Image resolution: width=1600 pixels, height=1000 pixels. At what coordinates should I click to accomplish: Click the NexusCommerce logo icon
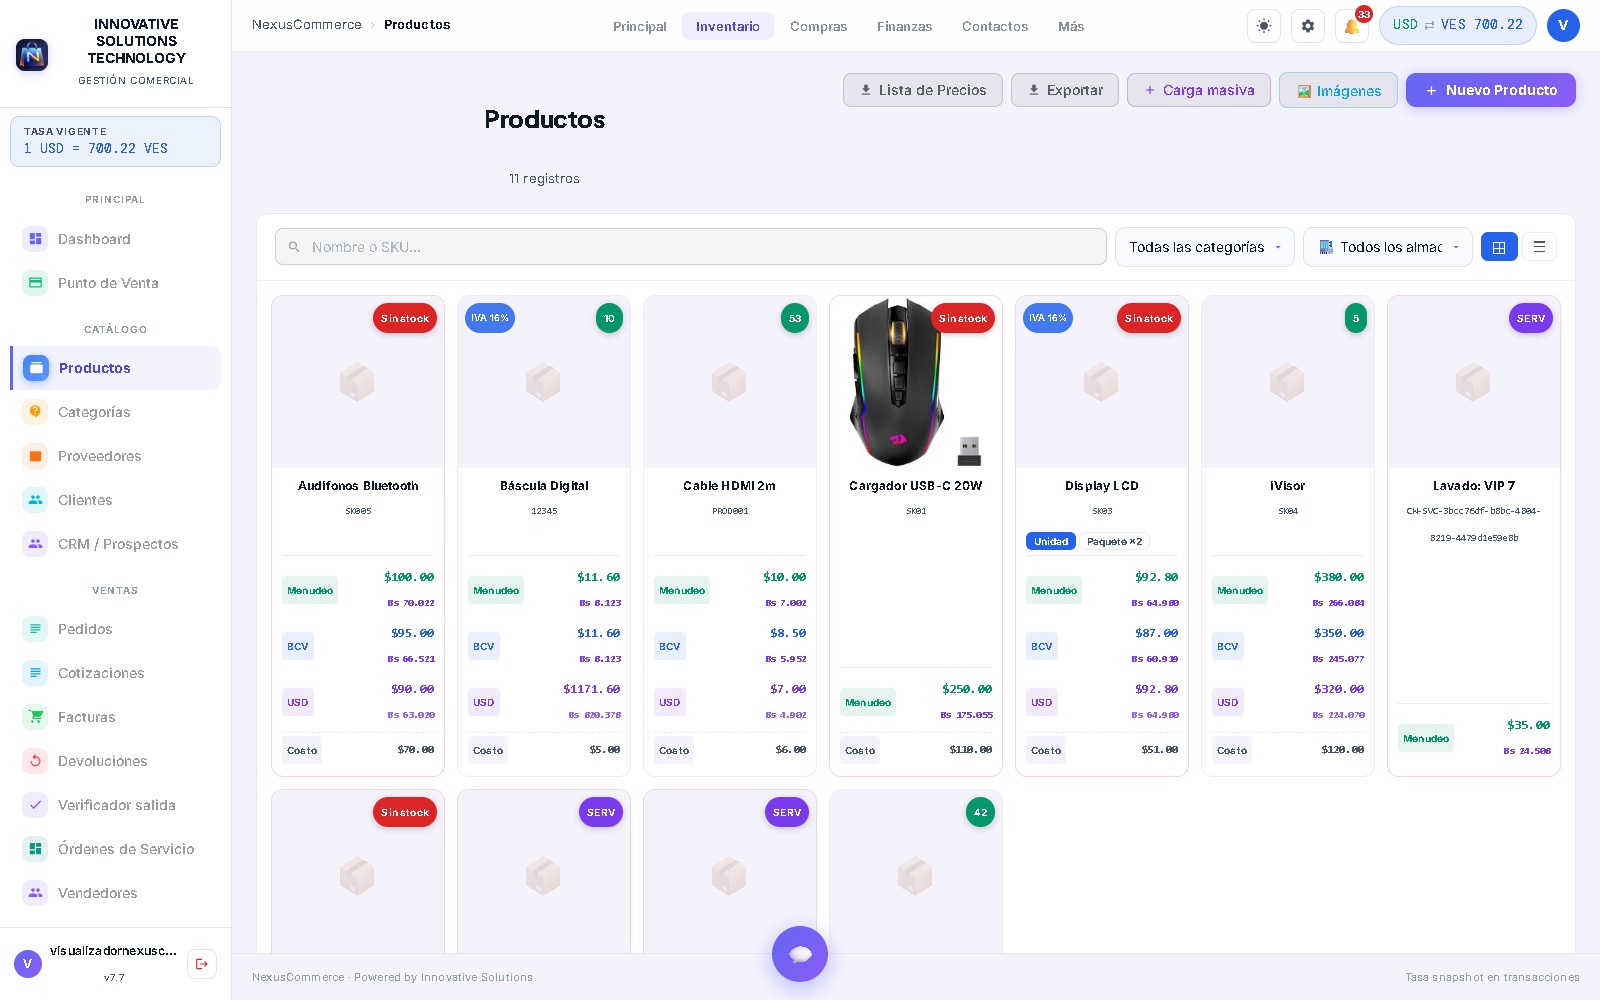point(32,55)
